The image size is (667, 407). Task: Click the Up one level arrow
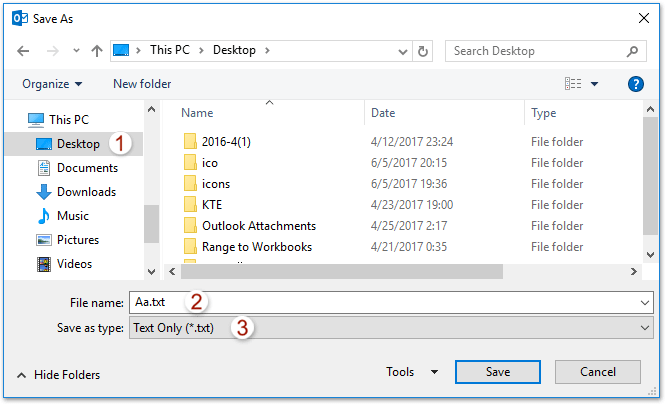click(97, 51)
